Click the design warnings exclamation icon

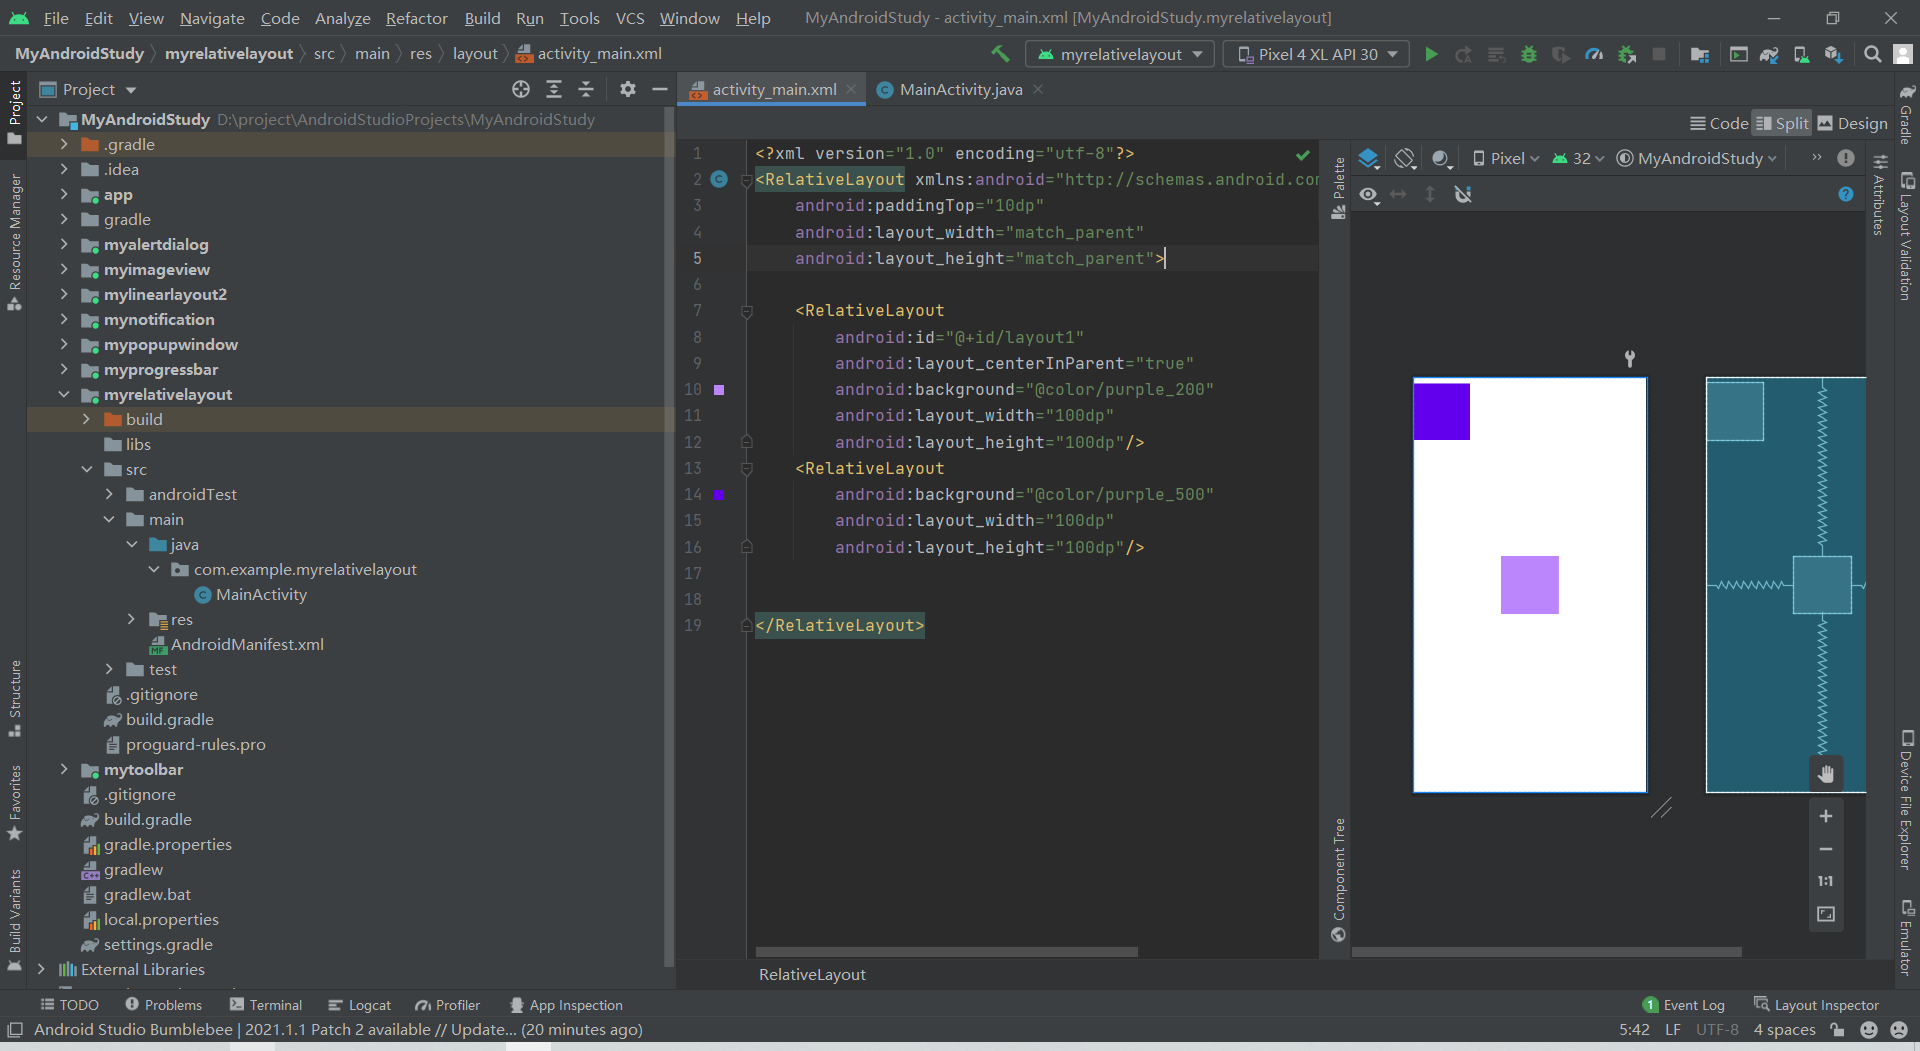(1846, 158)
